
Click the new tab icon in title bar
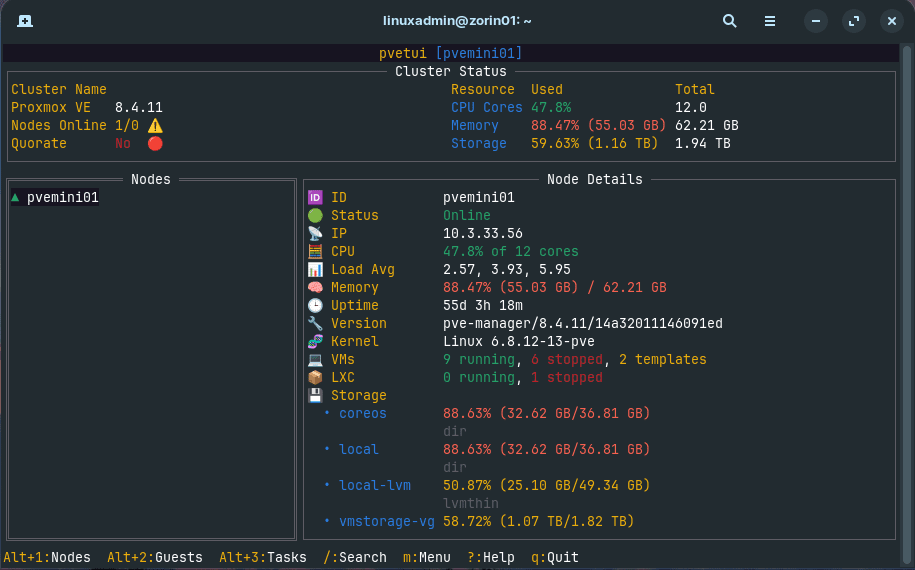[x=25, y=21]
